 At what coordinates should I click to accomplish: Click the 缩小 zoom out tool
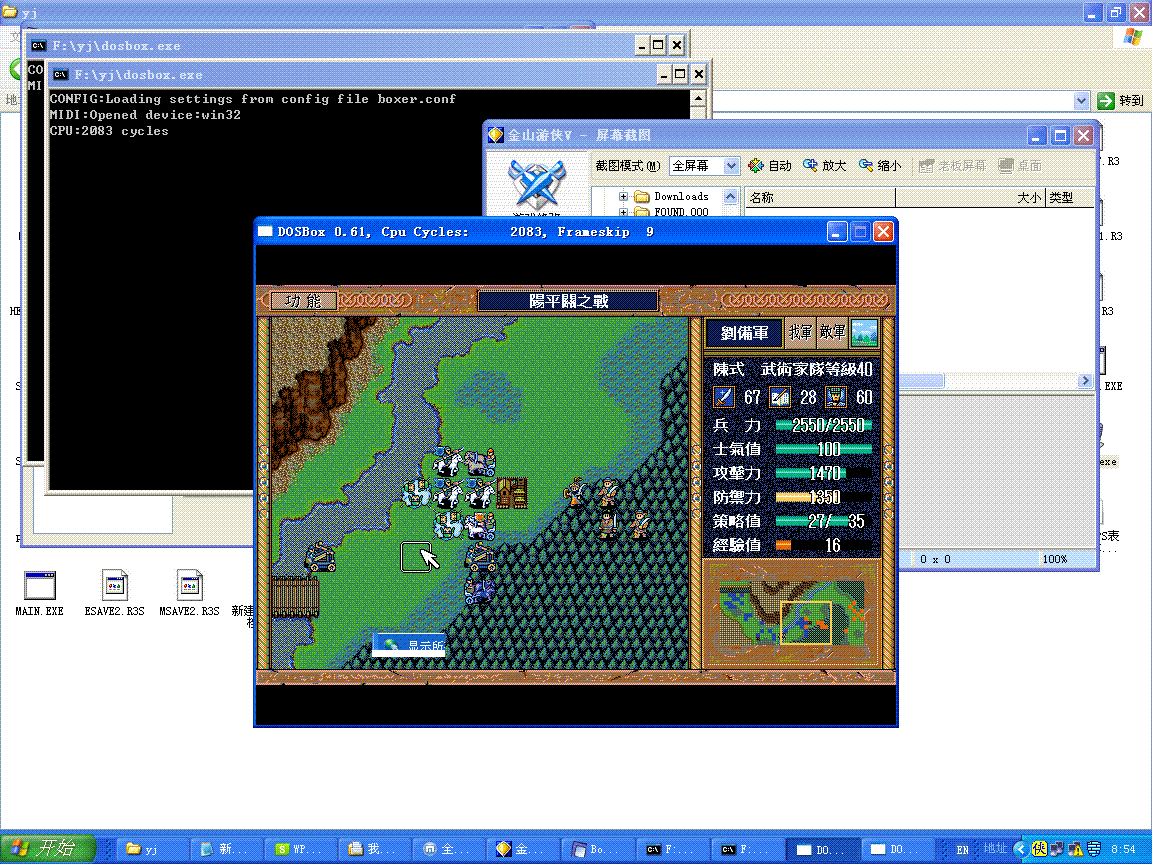[879, 166]
